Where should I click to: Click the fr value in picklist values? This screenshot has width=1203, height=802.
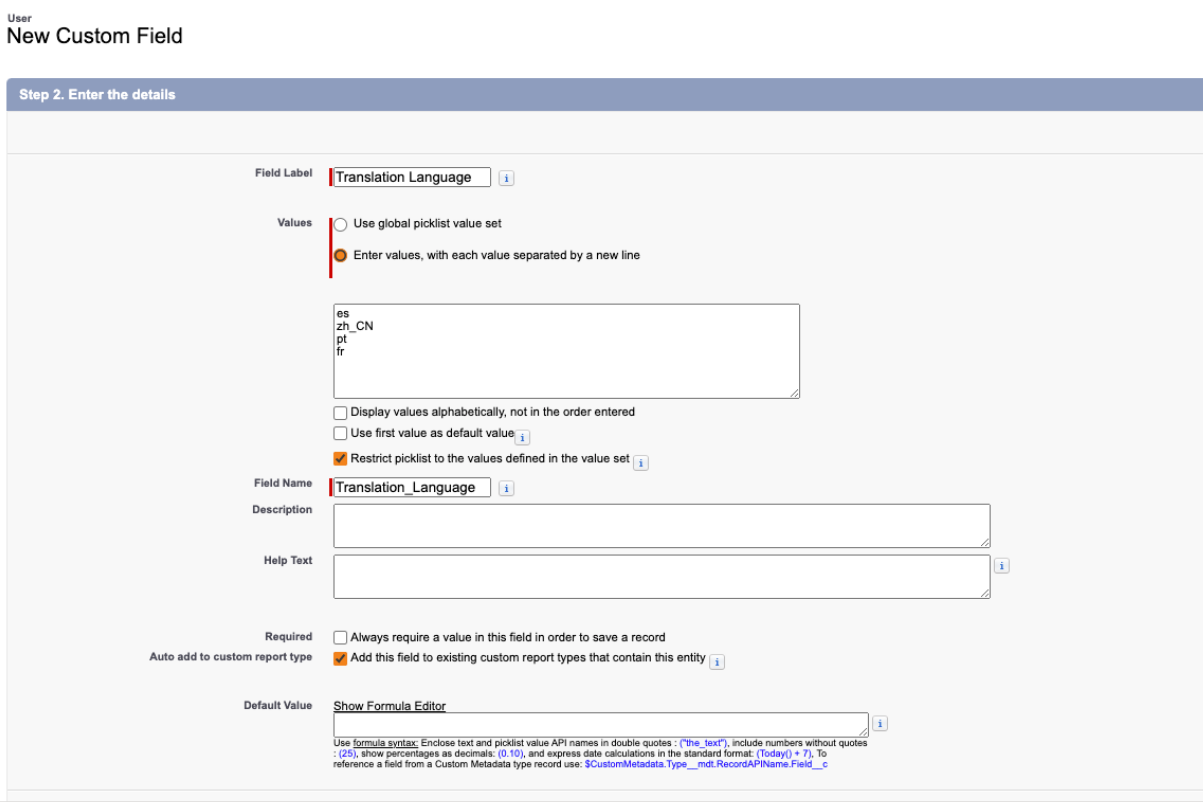click(341, 352)
